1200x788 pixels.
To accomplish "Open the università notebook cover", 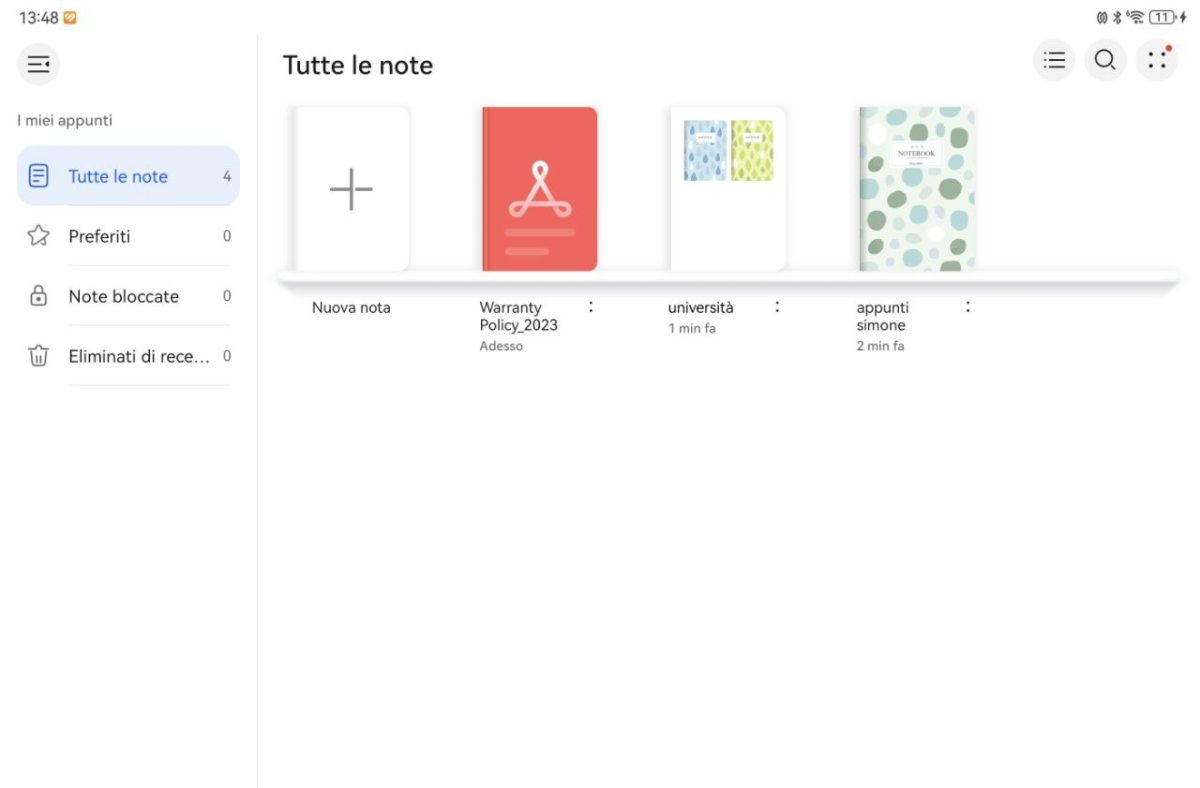I will click(x=728, y=189).
